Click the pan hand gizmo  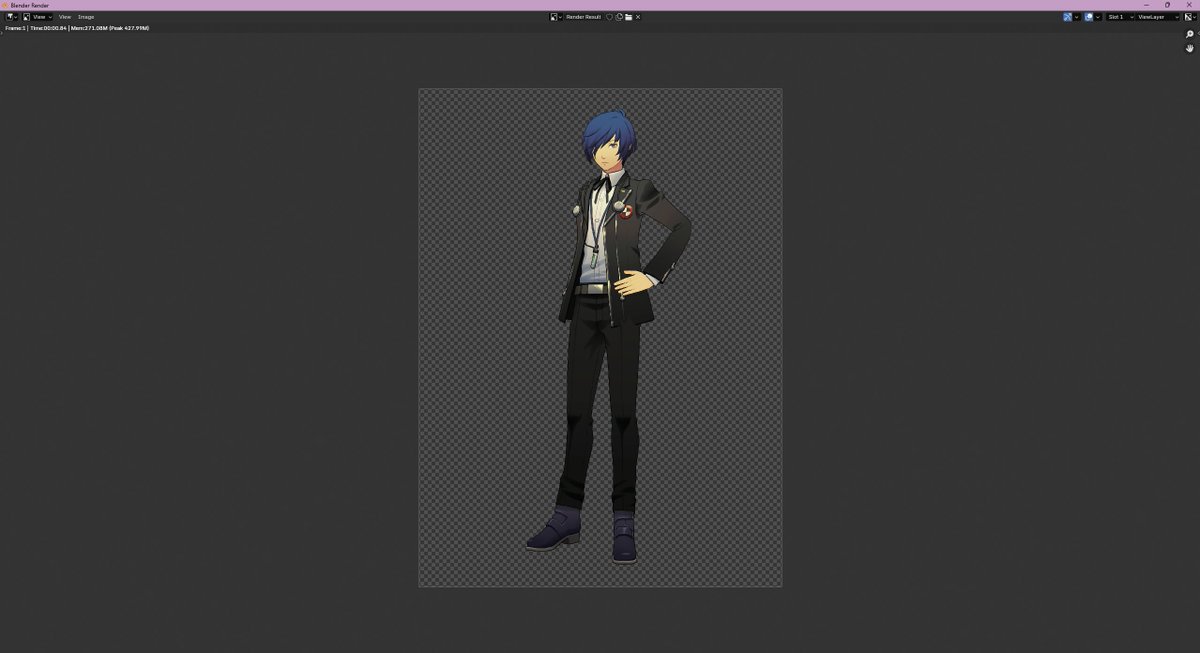[1190, 48]
